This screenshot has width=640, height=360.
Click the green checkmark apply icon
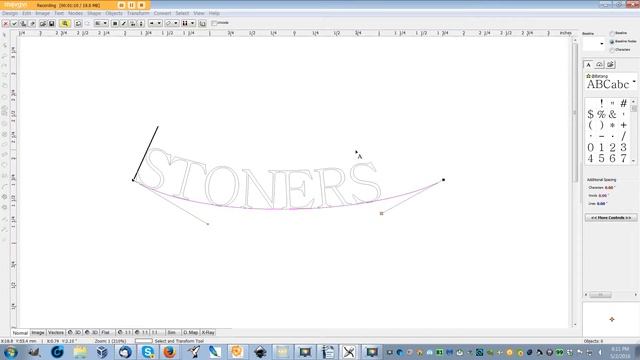[14, 24]
